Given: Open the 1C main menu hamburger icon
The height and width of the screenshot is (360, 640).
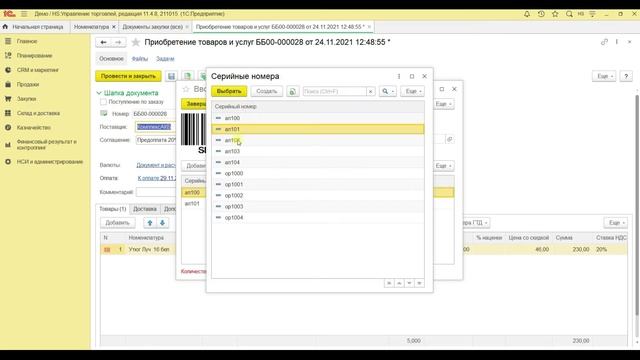Looking at the screenshot, I should coord(24,14).
